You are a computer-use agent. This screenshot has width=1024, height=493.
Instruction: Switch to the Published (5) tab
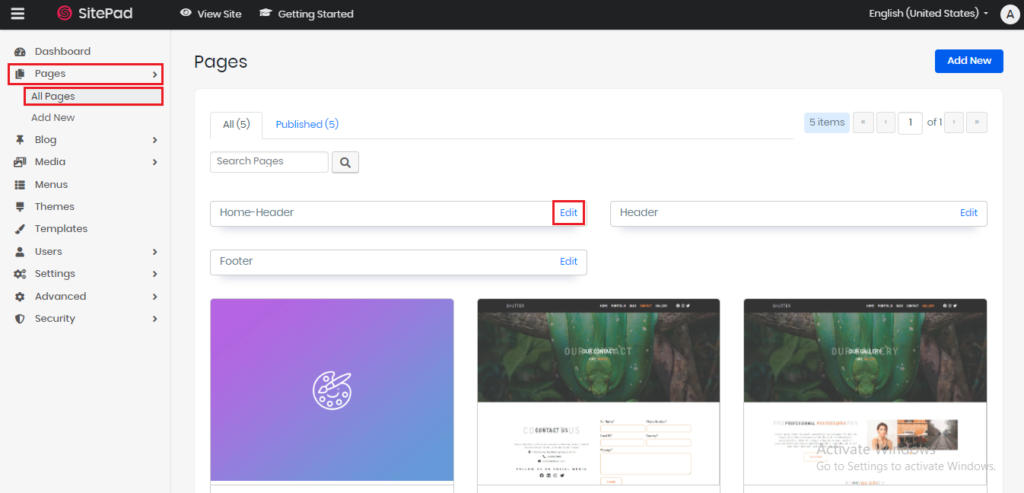307,124
